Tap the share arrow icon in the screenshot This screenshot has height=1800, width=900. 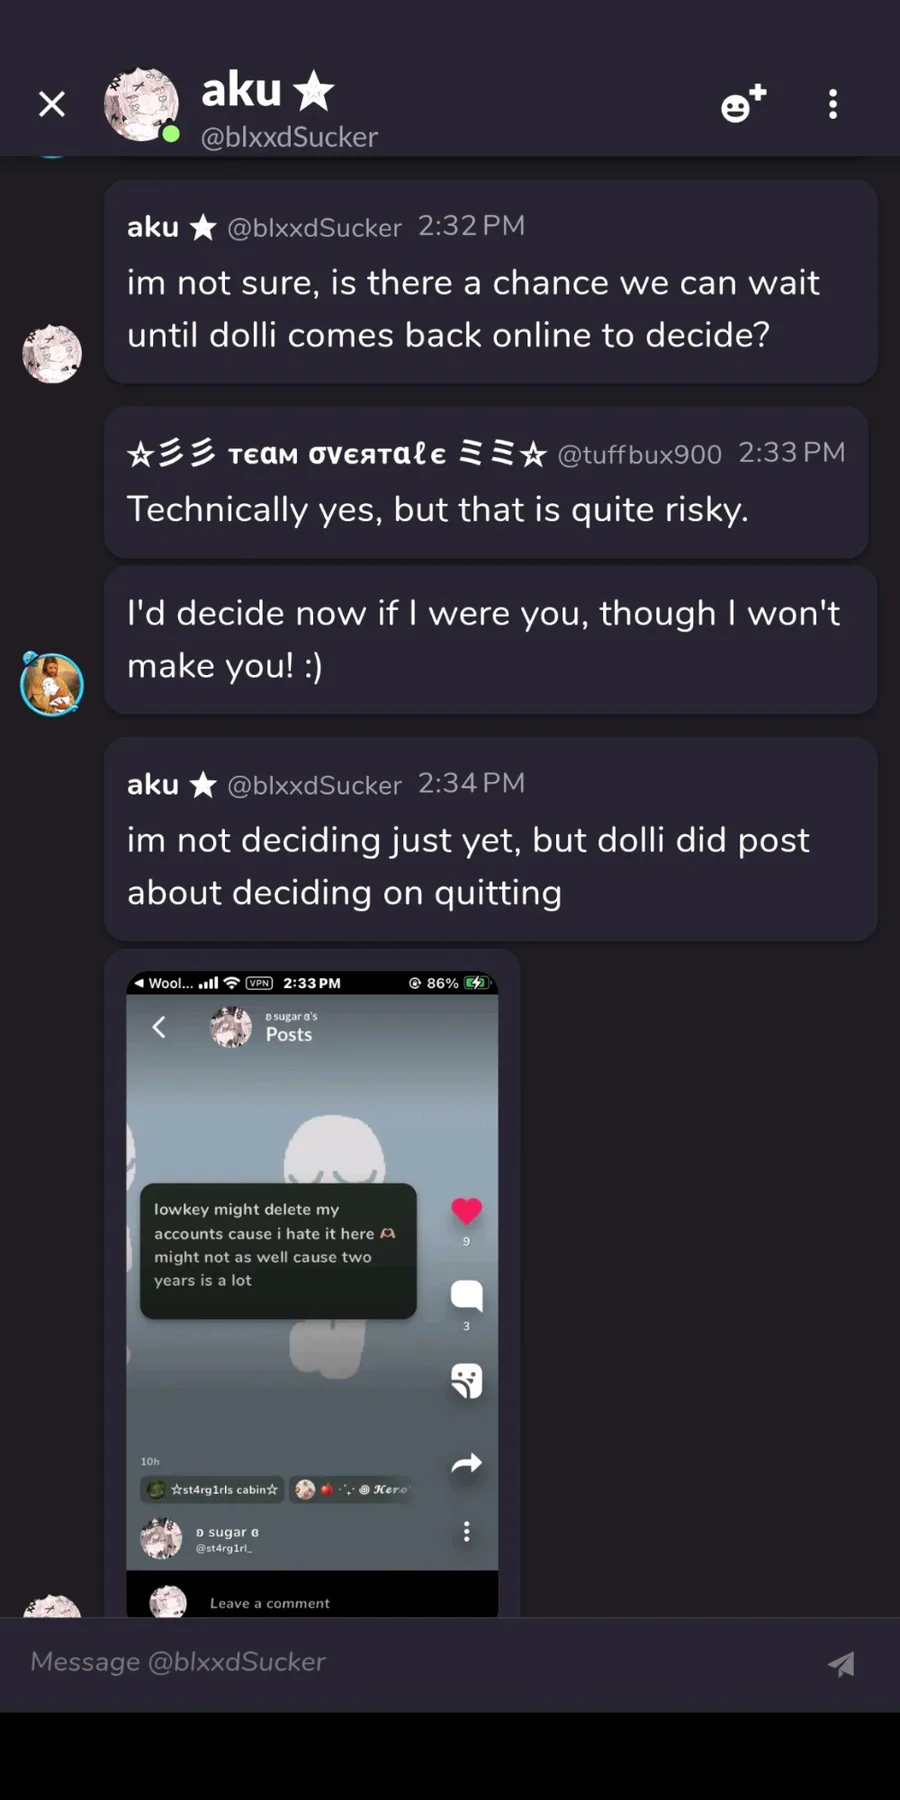[467, 1464]
